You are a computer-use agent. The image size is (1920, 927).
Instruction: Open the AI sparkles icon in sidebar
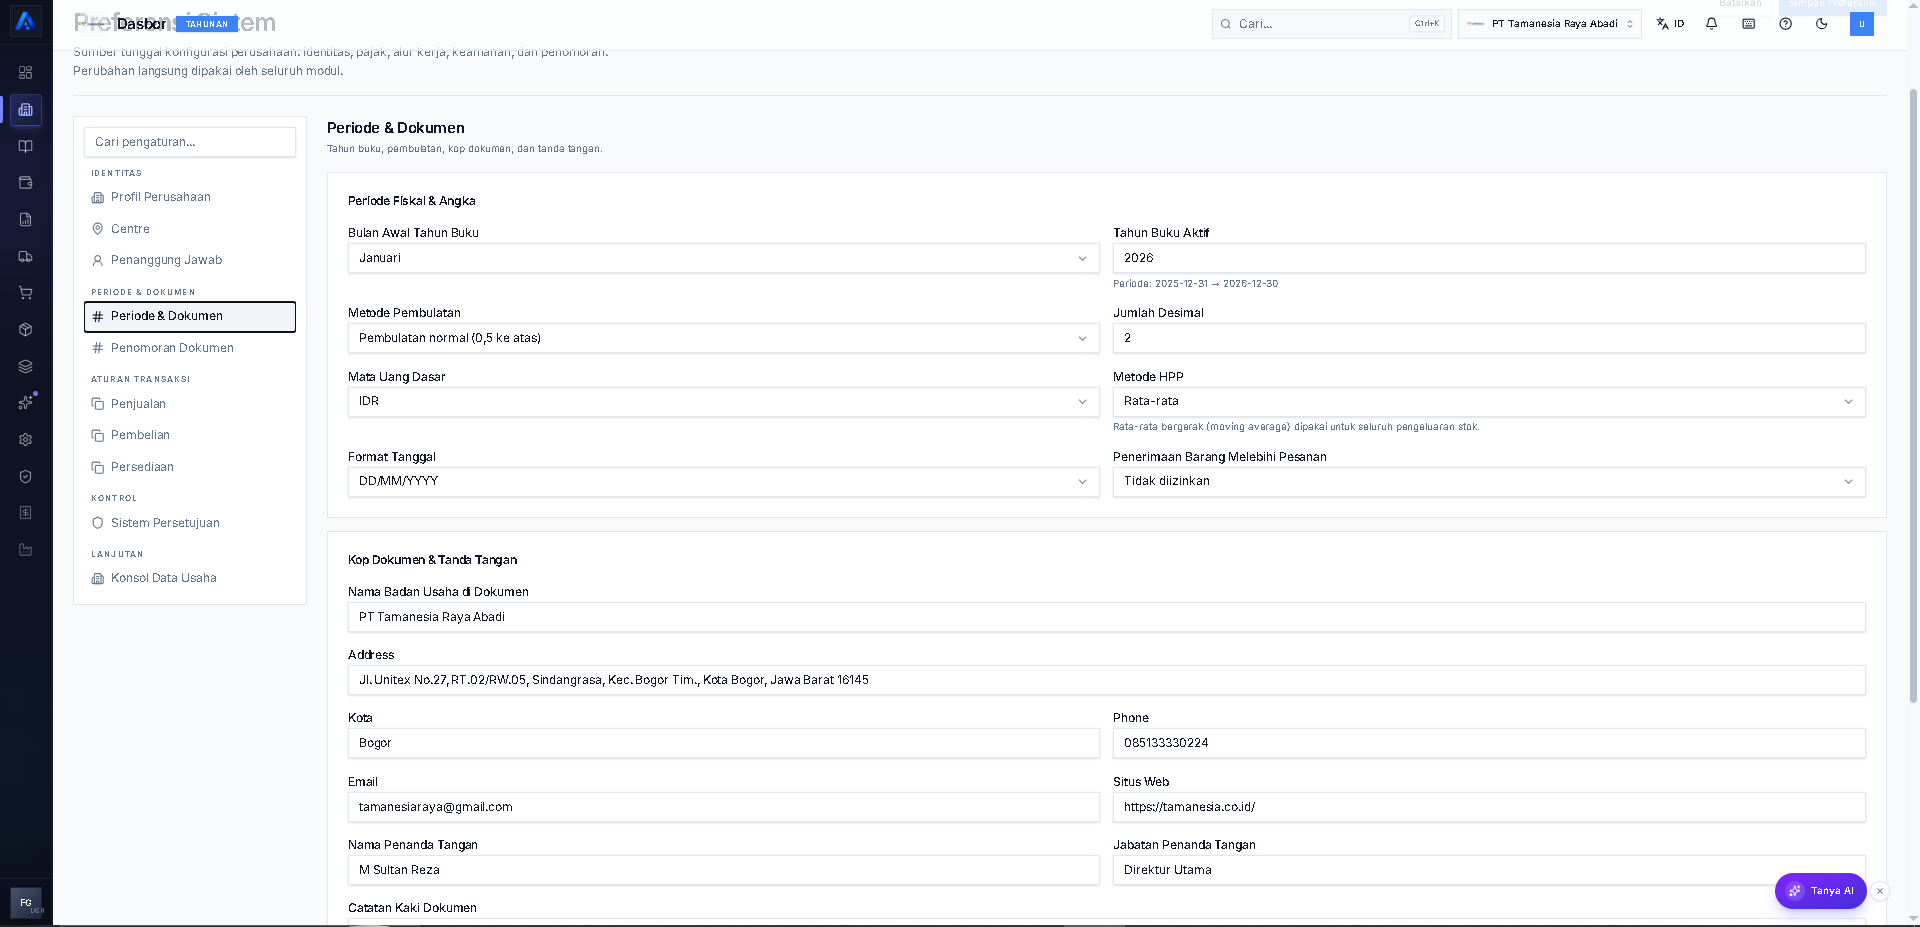(26, 402)
